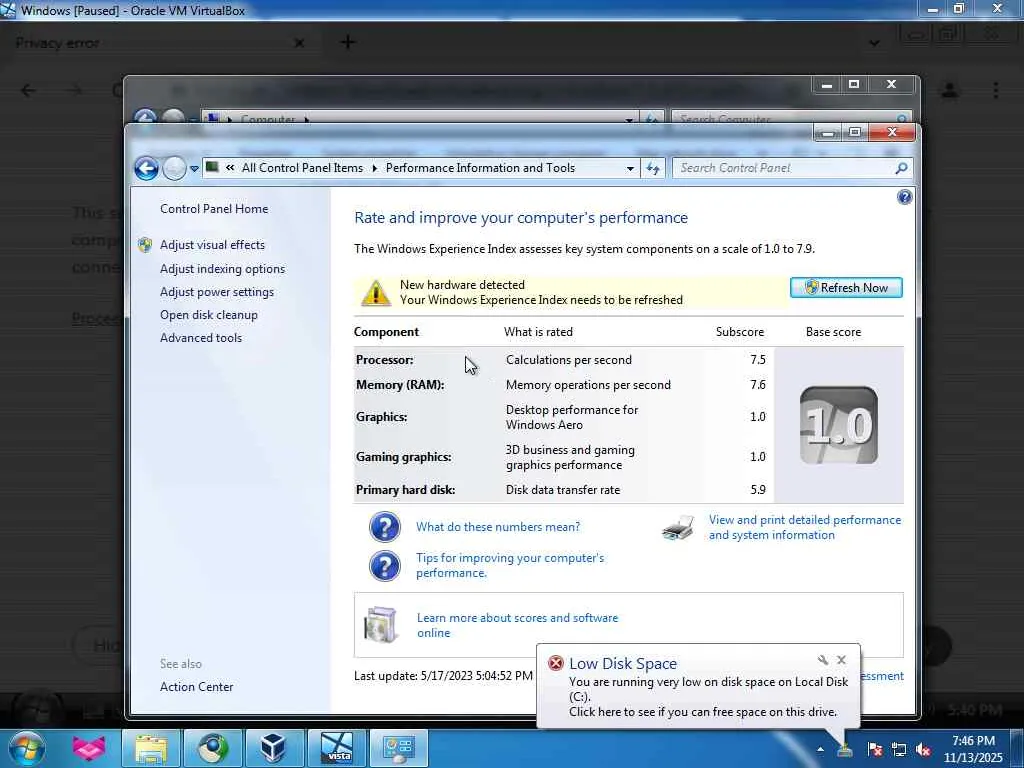The height and width of the screenshot is (768, 1024).
Task: Open the Windows Start orb
Action: (x=26, y=748)
